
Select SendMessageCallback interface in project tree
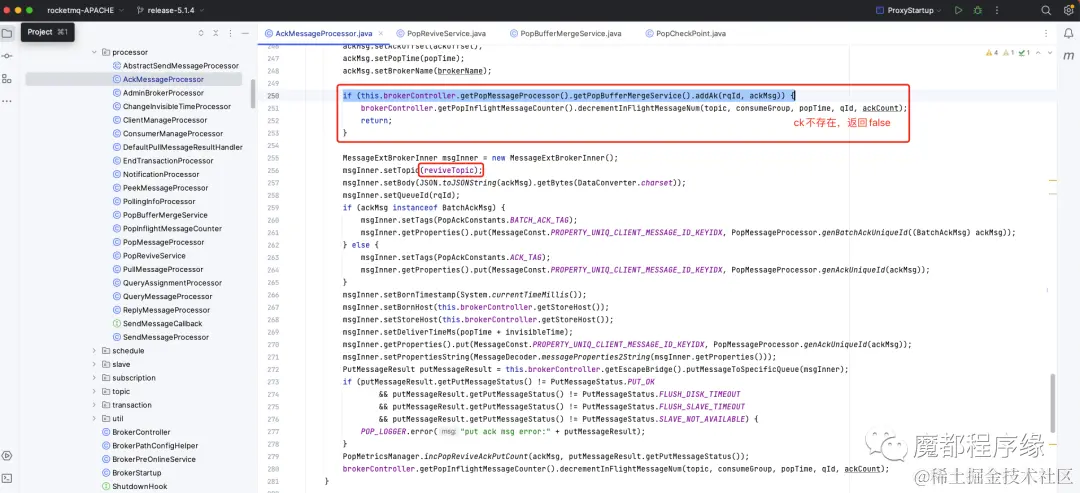pyautogui.click(x=163, y=324)
